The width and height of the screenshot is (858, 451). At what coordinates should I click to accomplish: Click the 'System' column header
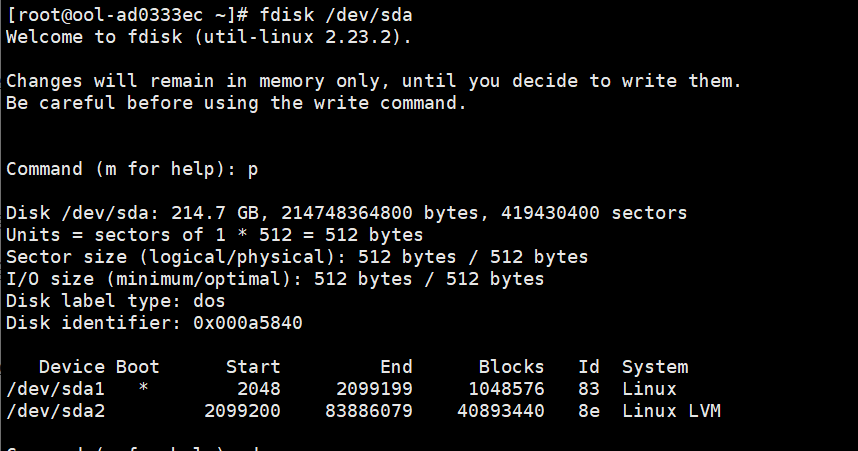pos(655,367)
